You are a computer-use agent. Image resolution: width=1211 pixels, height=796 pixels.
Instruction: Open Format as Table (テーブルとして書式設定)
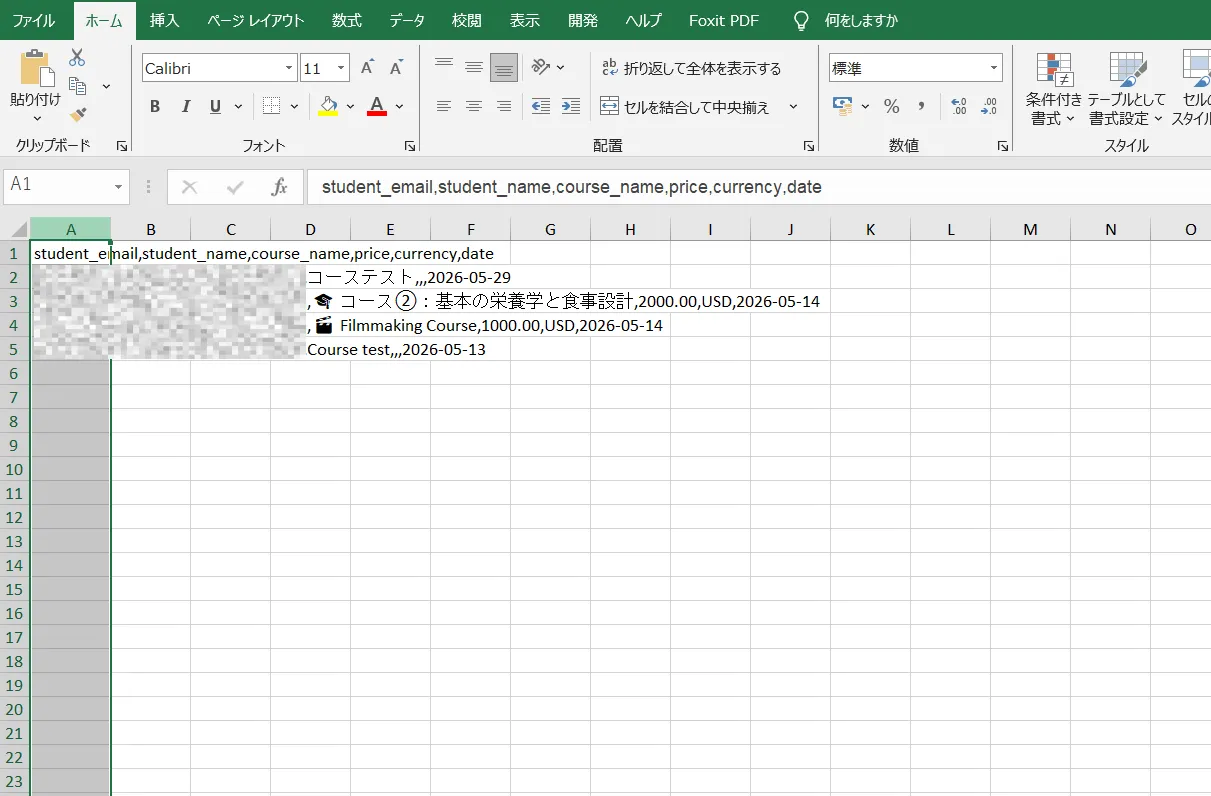[1127, 89]
